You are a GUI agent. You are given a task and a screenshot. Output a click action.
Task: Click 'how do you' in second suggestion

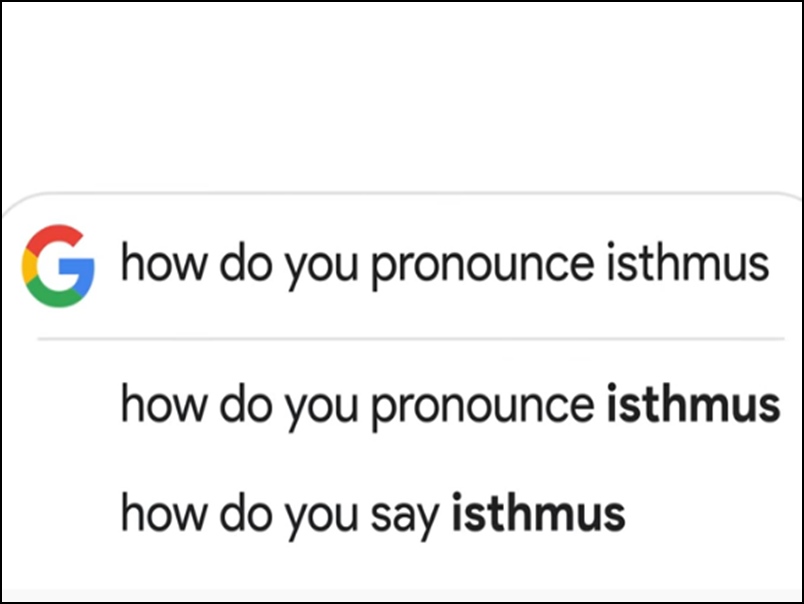[x=240, y=514]
